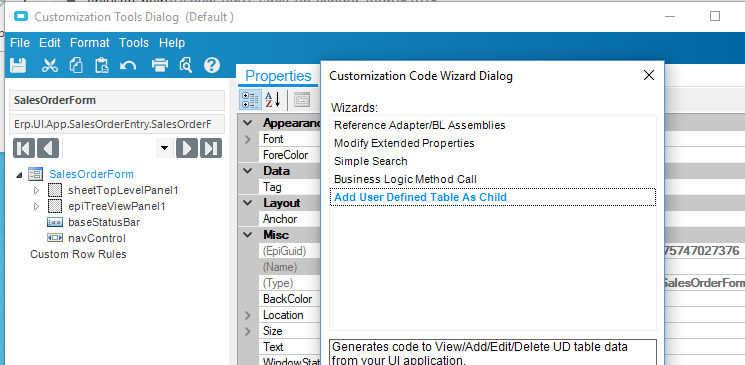This screenshot has height=365, width=745.
Task: Sort properties alphabetically with A-Z button
Action: coord(273,100)
